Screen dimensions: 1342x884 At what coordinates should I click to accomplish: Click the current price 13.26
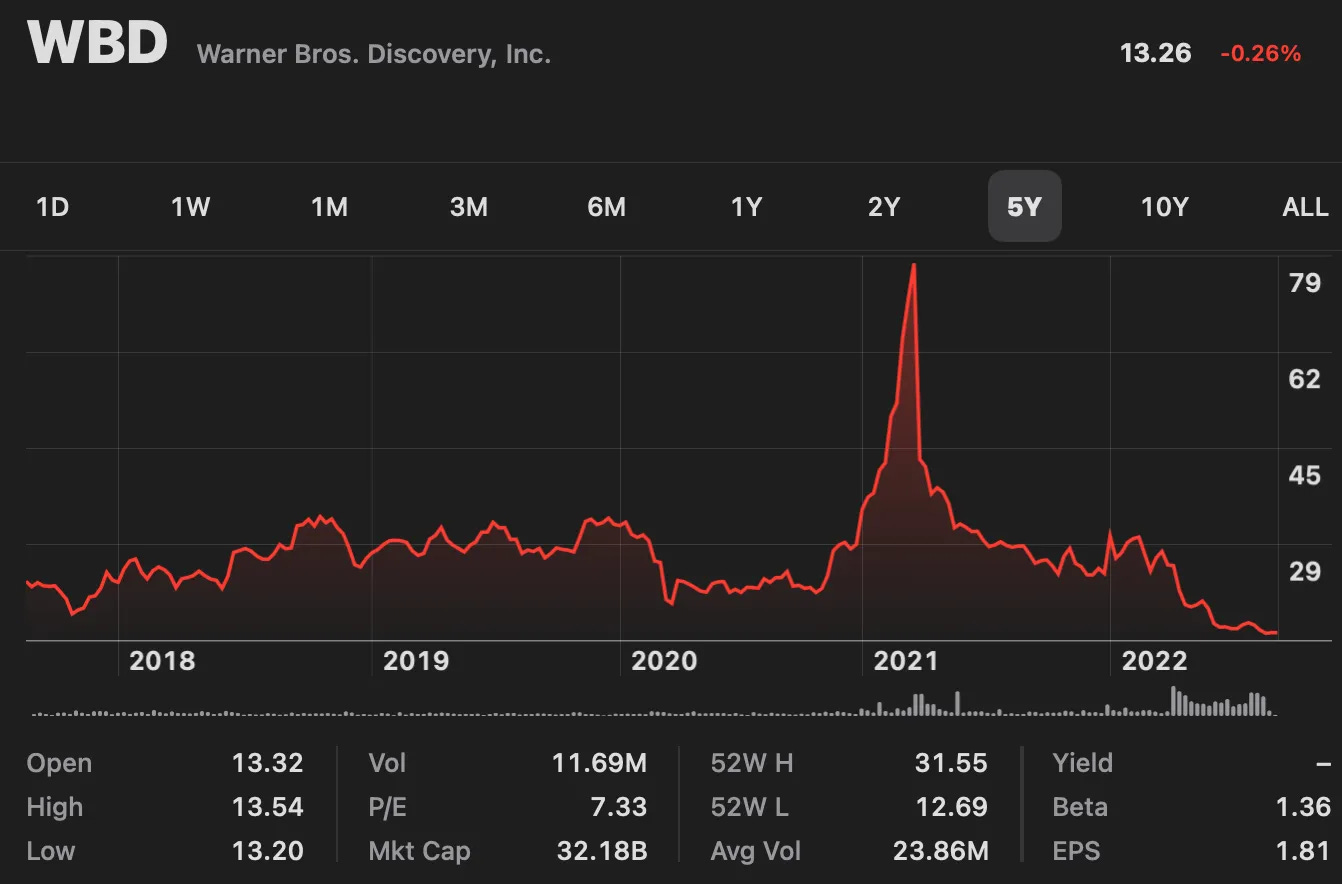tap(1155, 53)
